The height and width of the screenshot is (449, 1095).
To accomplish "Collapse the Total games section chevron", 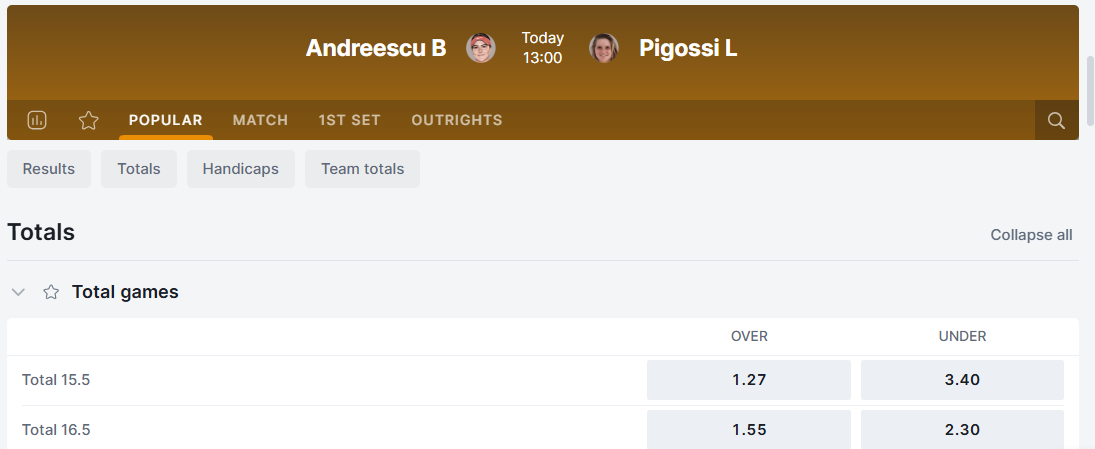I will point(18,292).
